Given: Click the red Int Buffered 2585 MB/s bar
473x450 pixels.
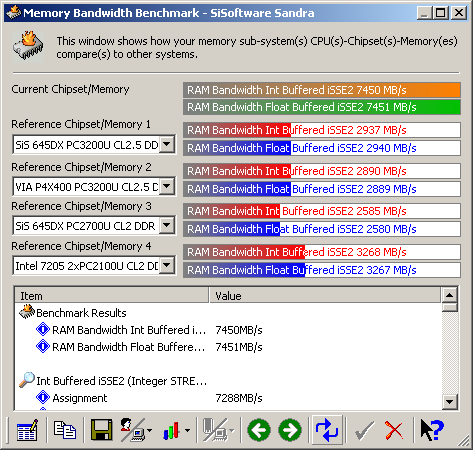Looking at the screenshot, I should coord(322,211).
